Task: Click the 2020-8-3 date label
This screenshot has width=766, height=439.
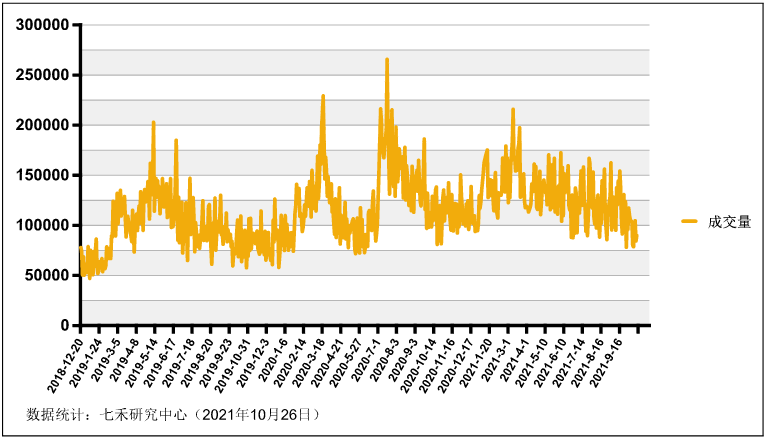Action: click(x=385, y=359)
